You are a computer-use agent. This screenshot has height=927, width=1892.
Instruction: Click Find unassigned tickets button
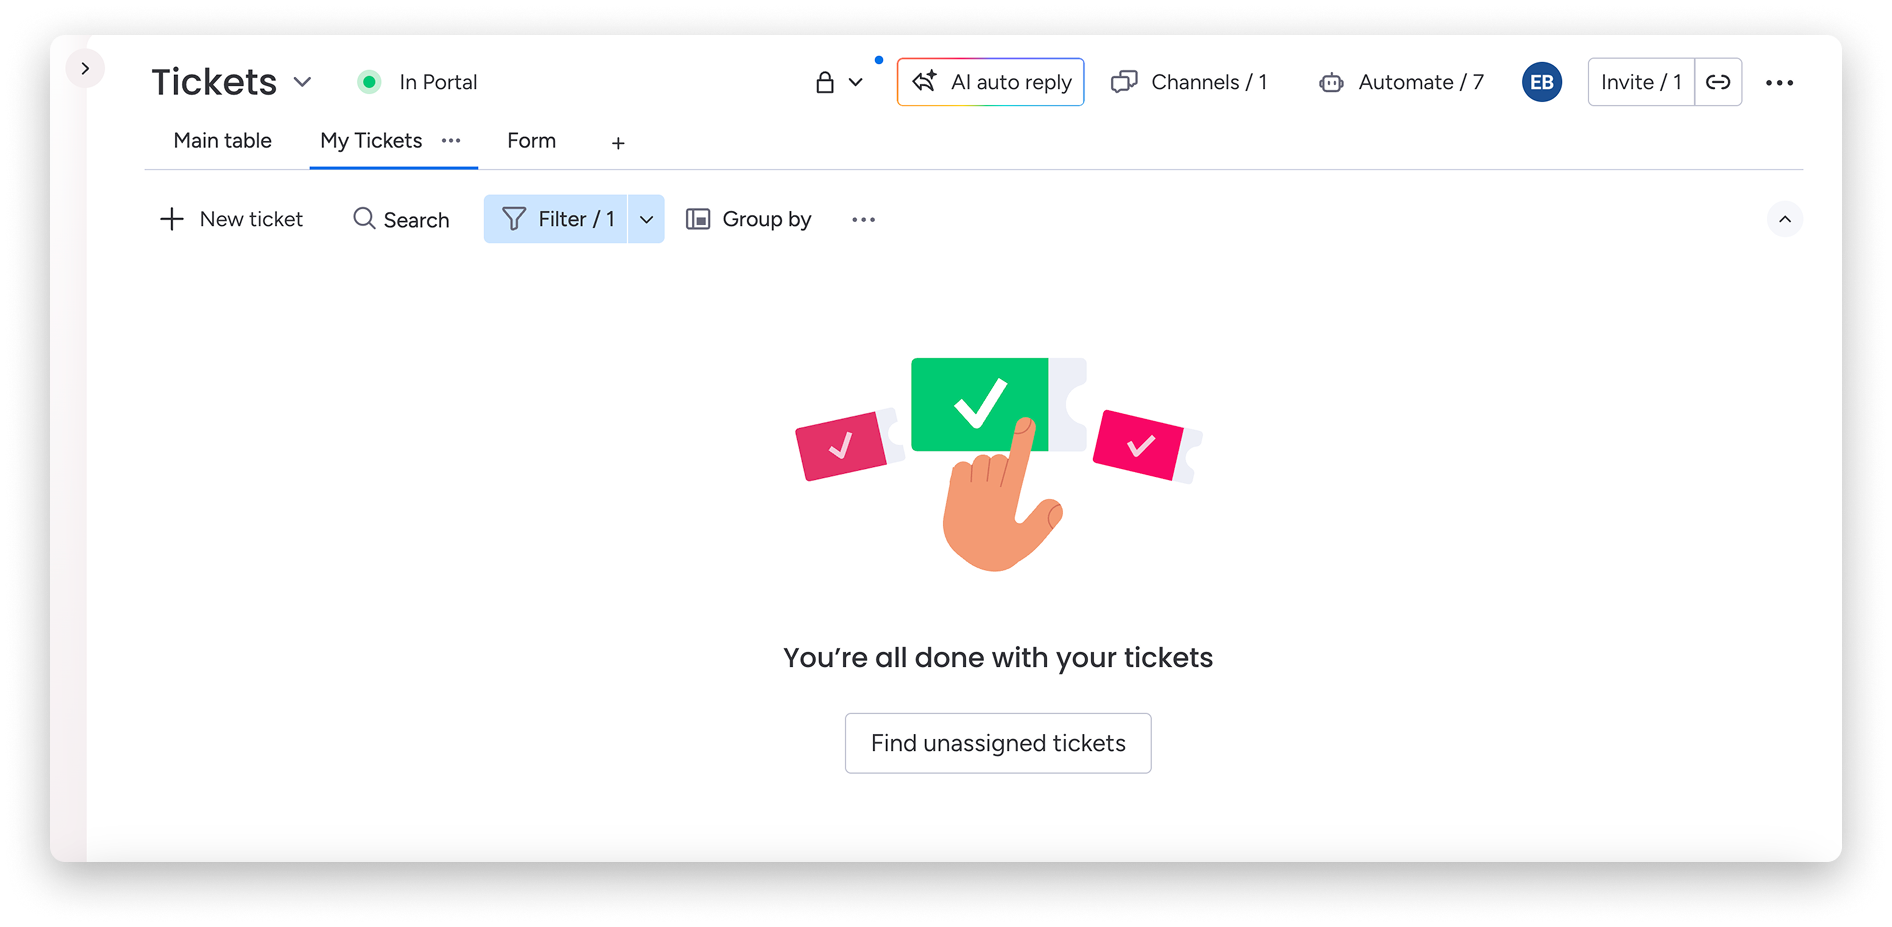pos(998,743)
